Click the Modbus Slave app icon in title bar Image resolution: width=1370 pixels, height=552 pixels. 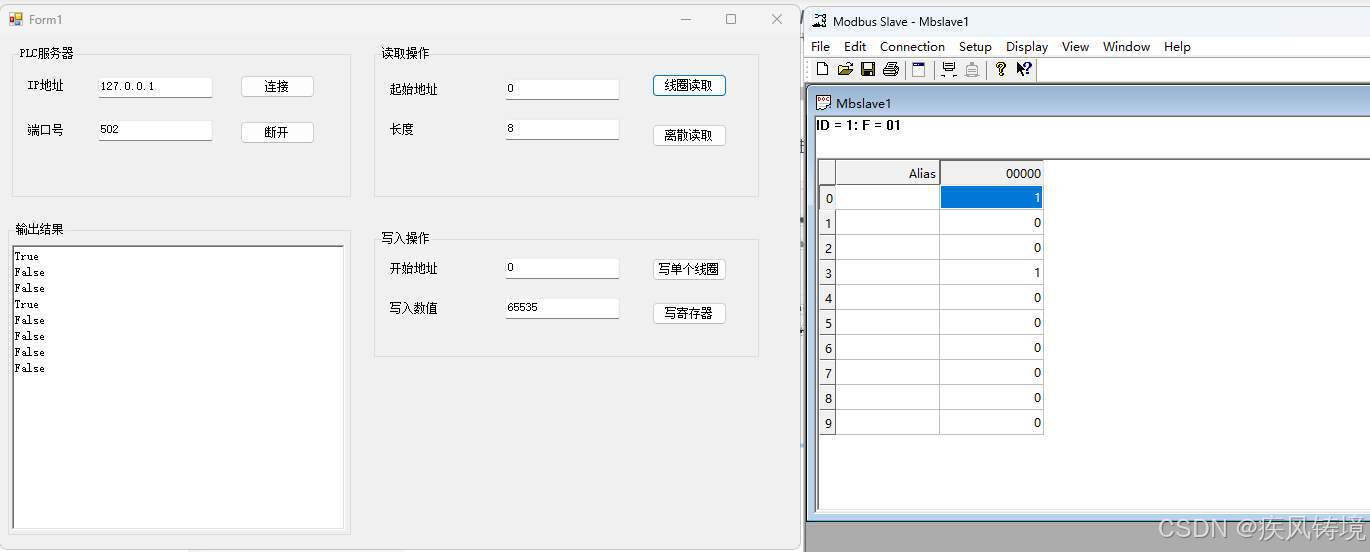tap(820, 21)
